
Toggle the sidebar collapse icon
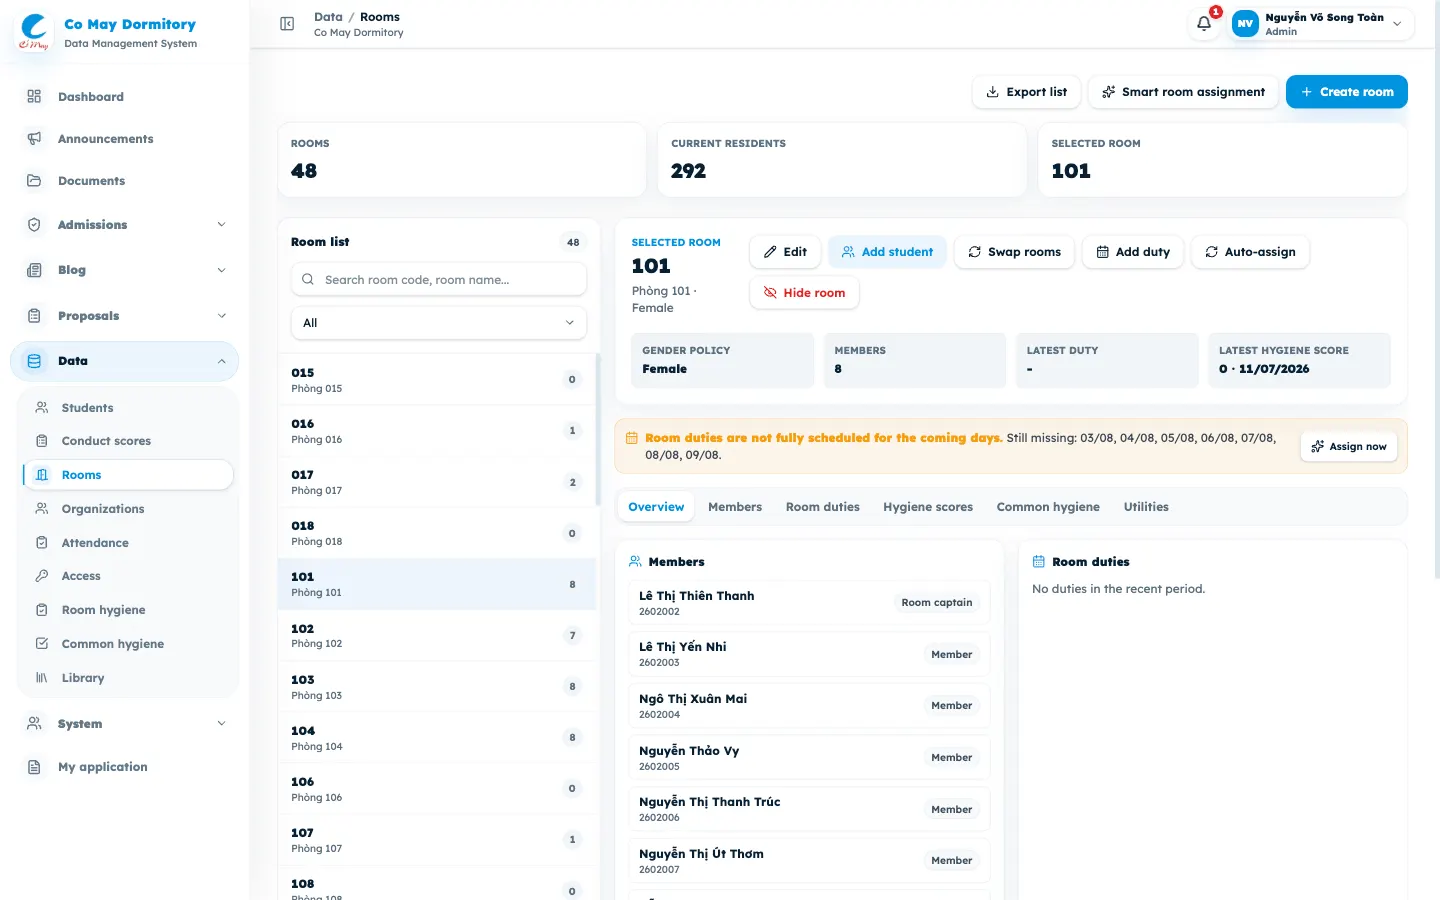(x=287, y=24)
